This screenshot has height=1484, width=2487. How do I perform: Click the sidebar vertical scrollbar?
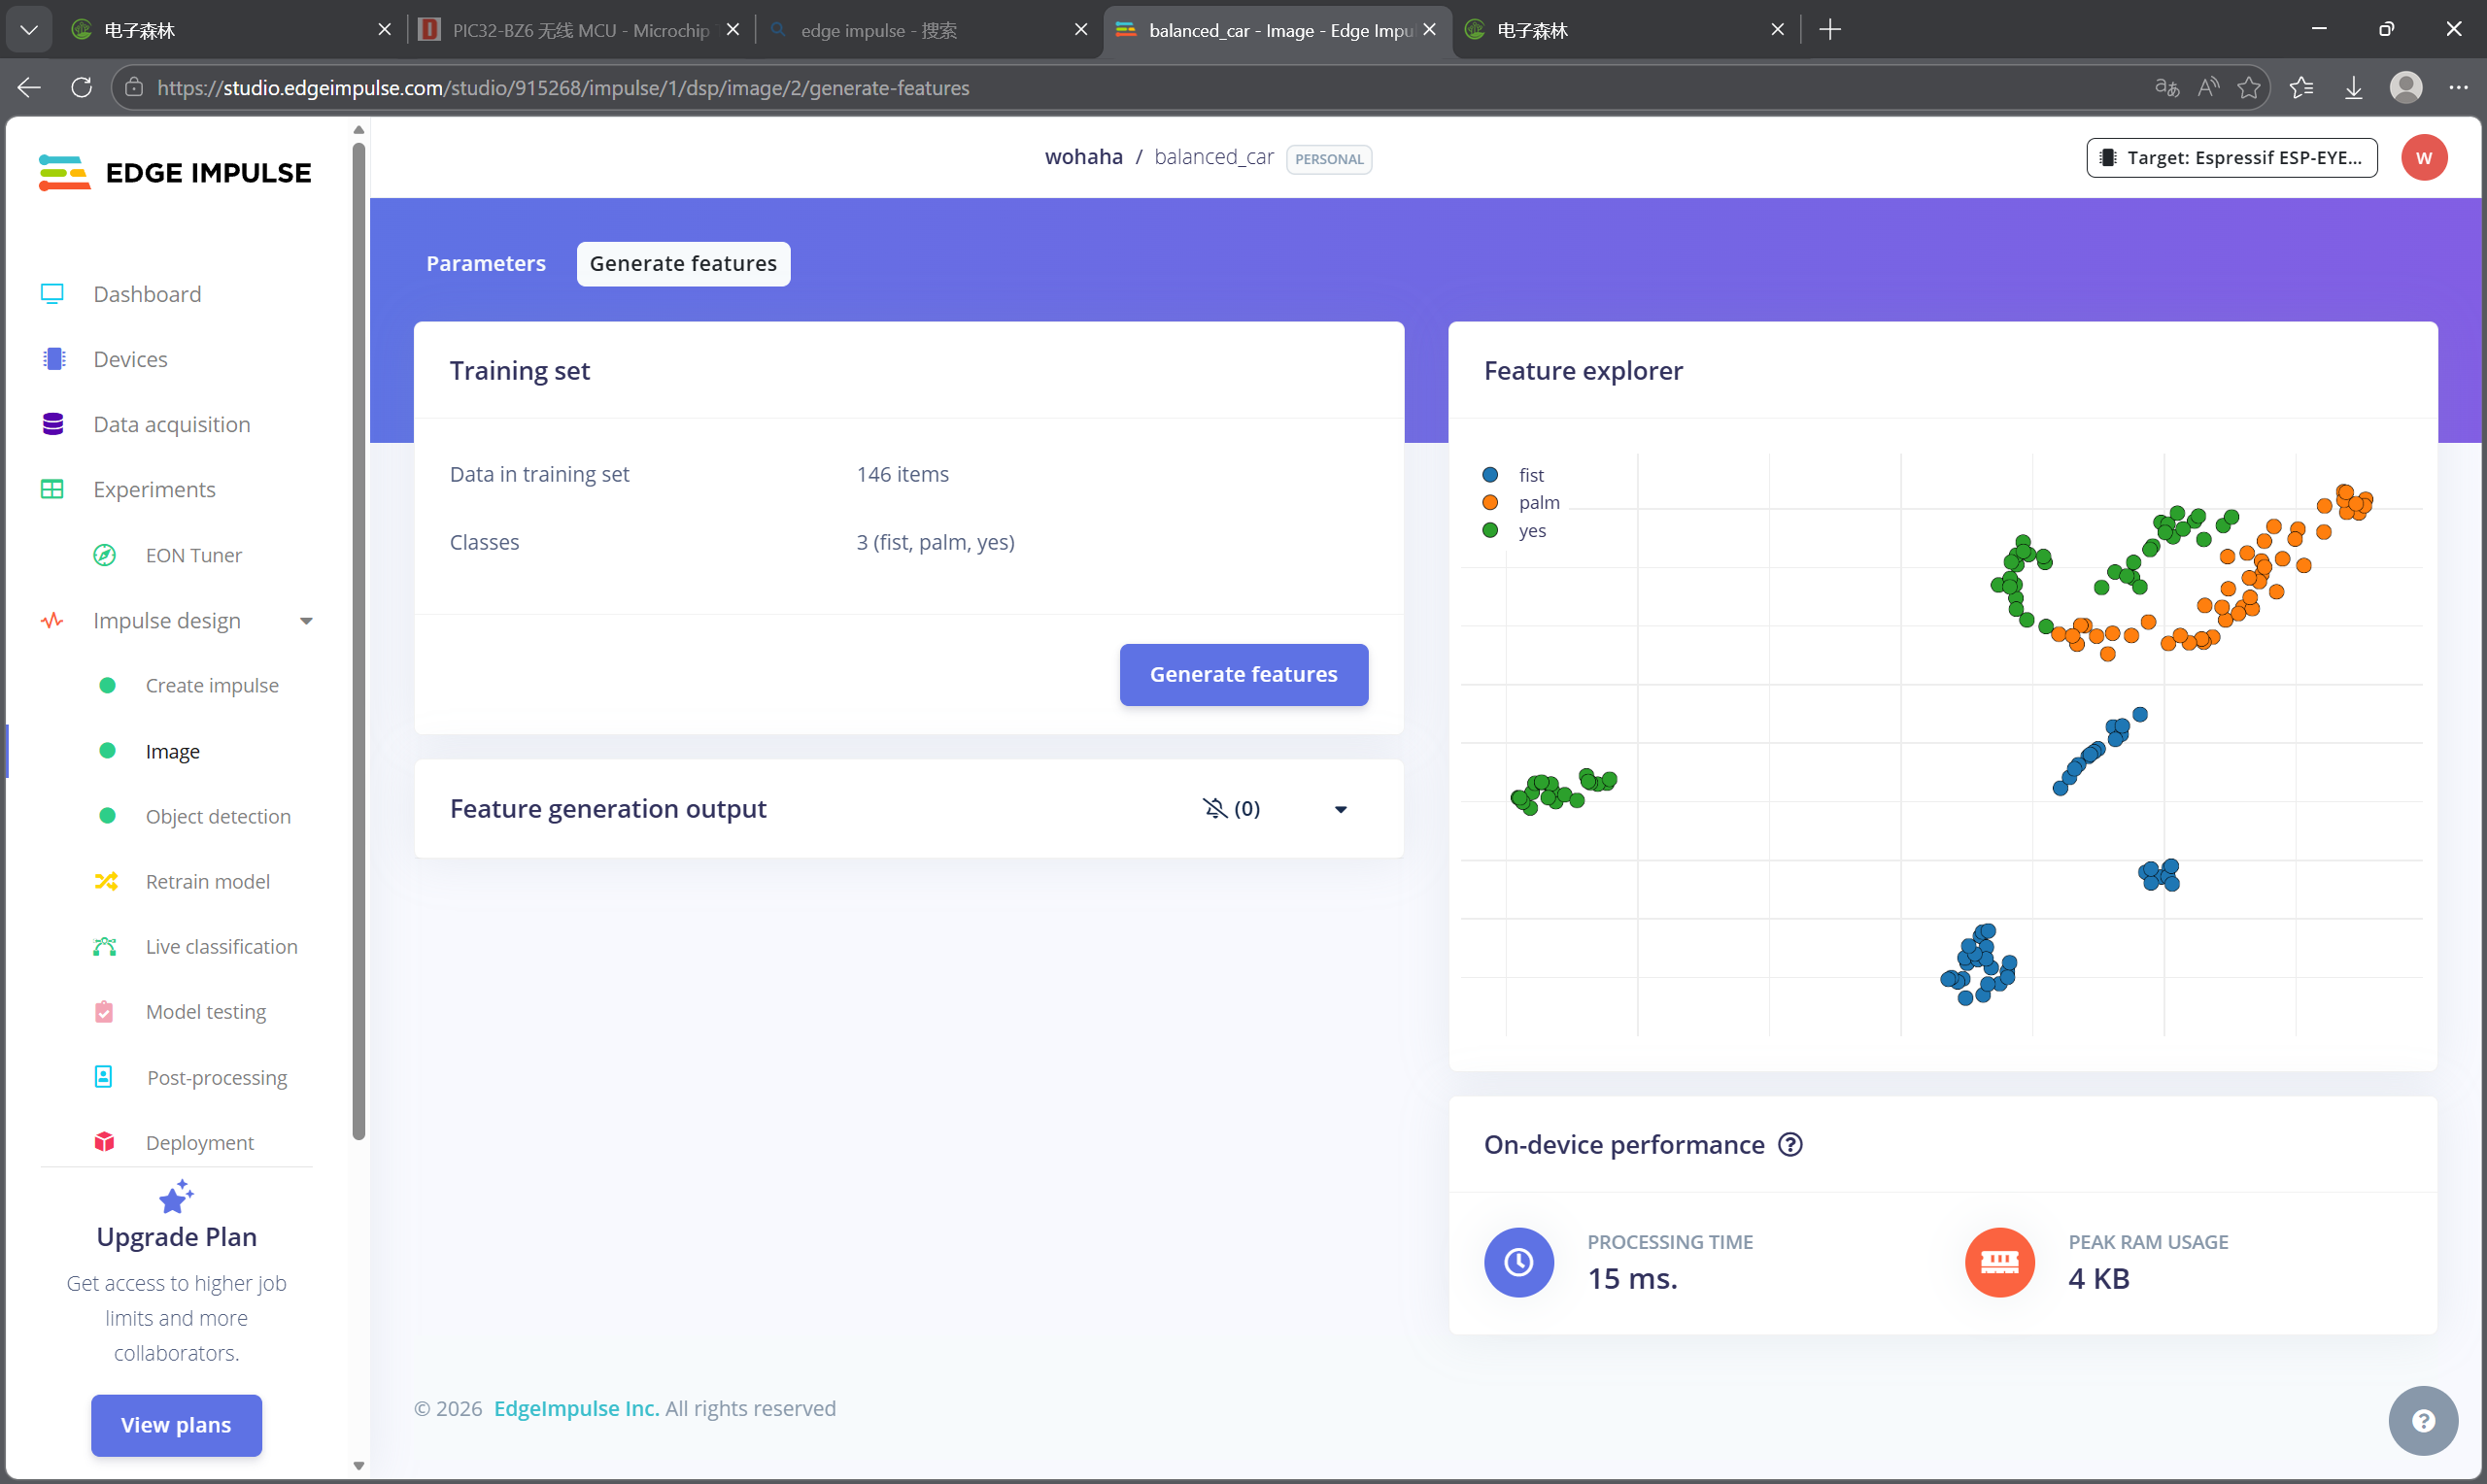(359, 640)
